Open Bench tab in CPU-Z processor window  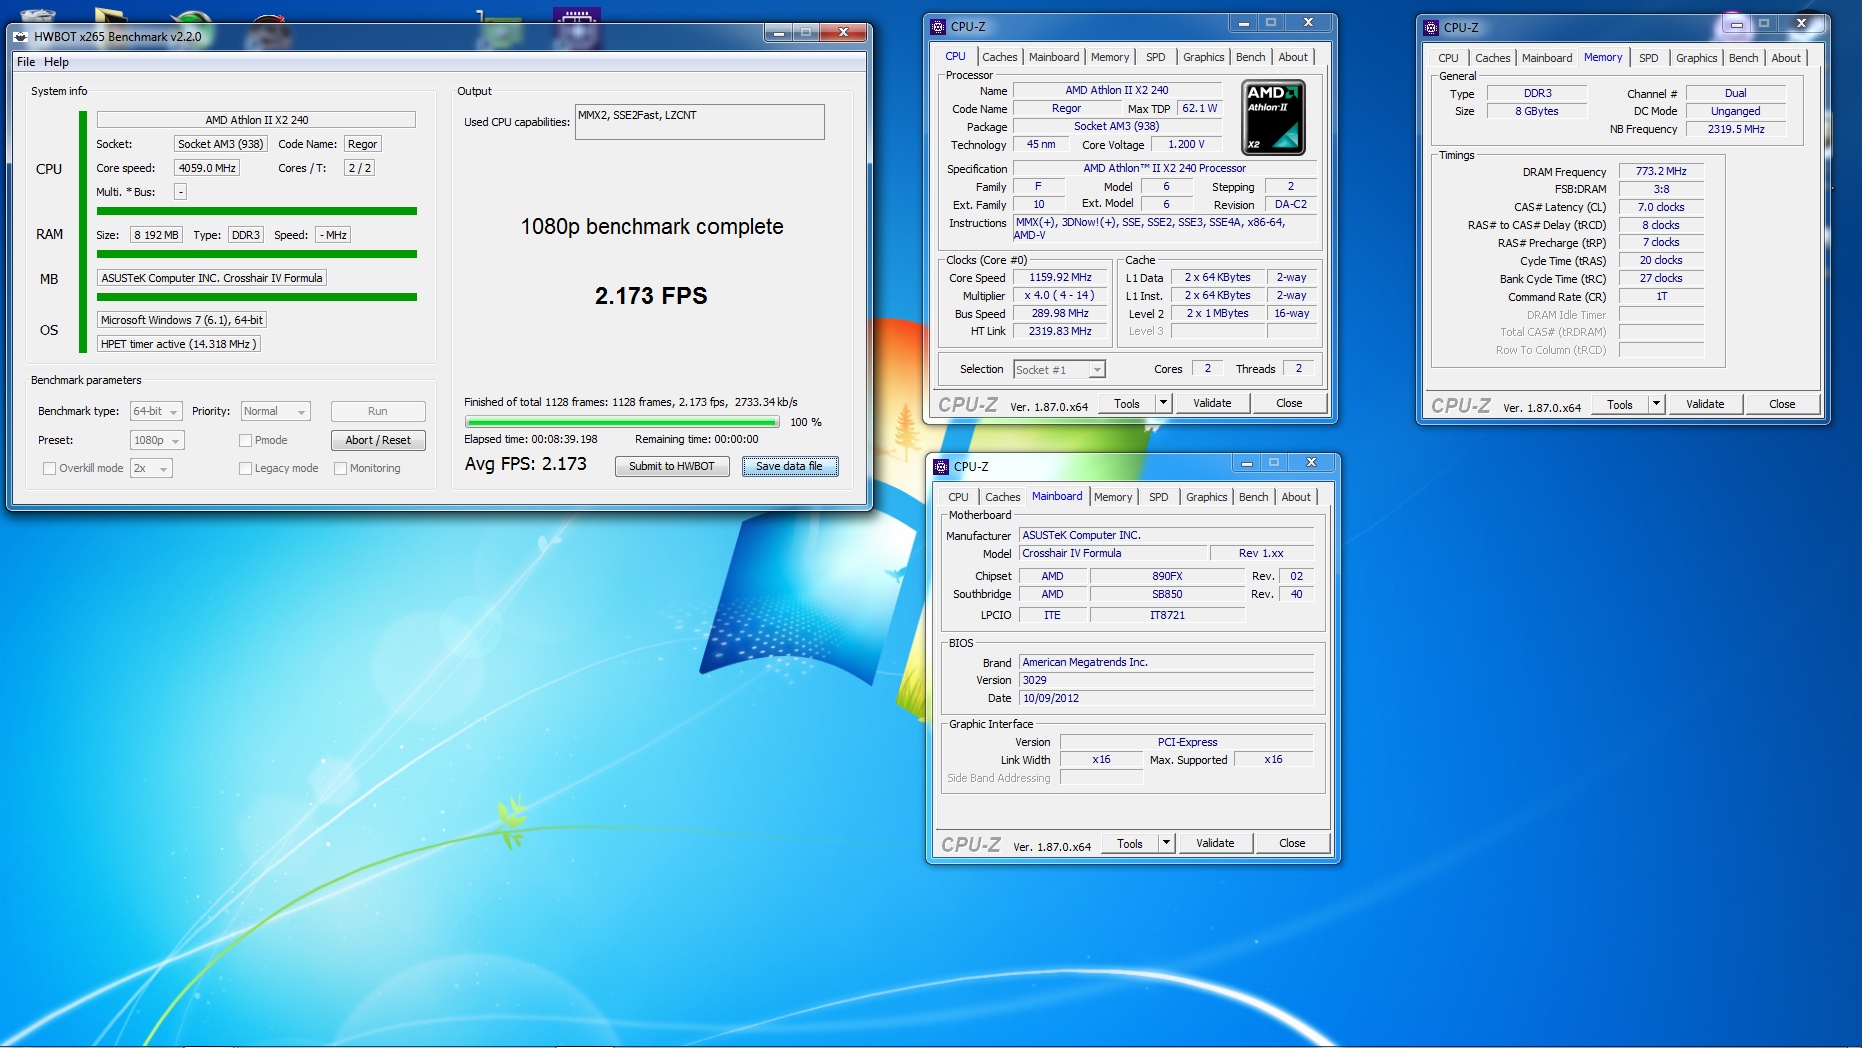1250,58
